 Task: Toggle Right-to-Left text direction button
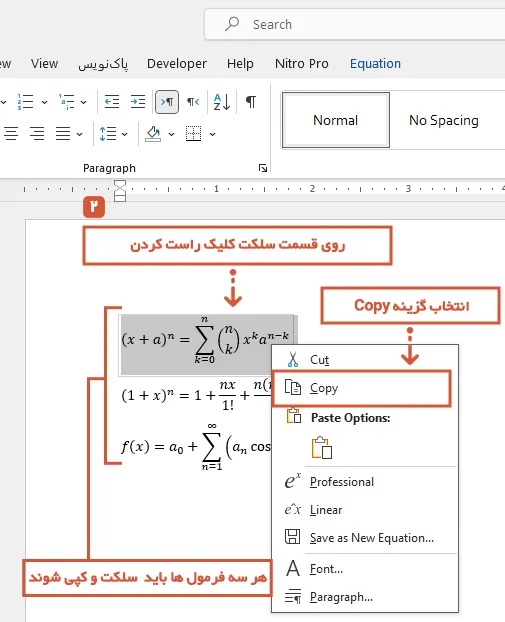[193, 102]
